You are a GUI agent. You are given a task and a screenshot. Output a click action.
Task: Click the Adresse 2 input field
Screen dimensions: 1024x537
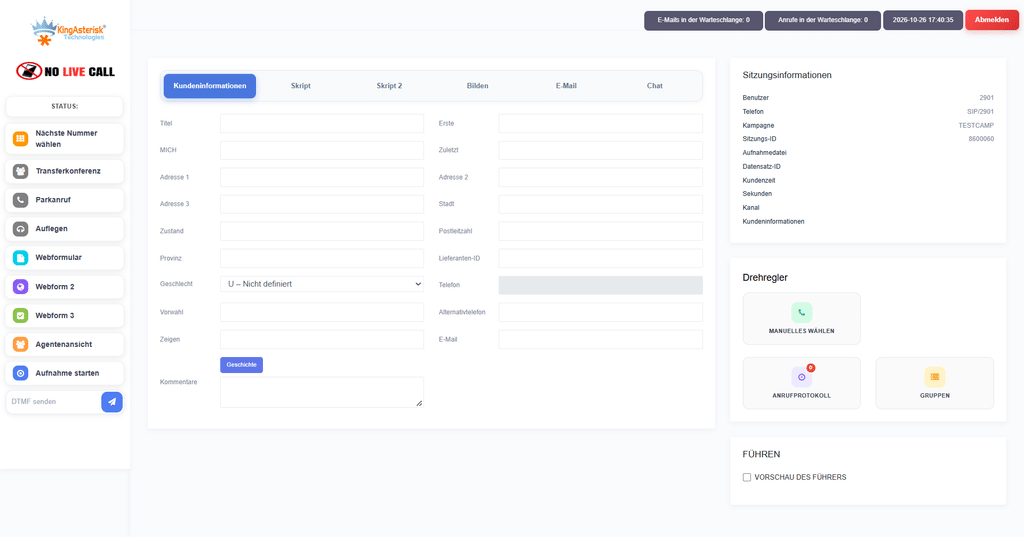coord(600,177)
